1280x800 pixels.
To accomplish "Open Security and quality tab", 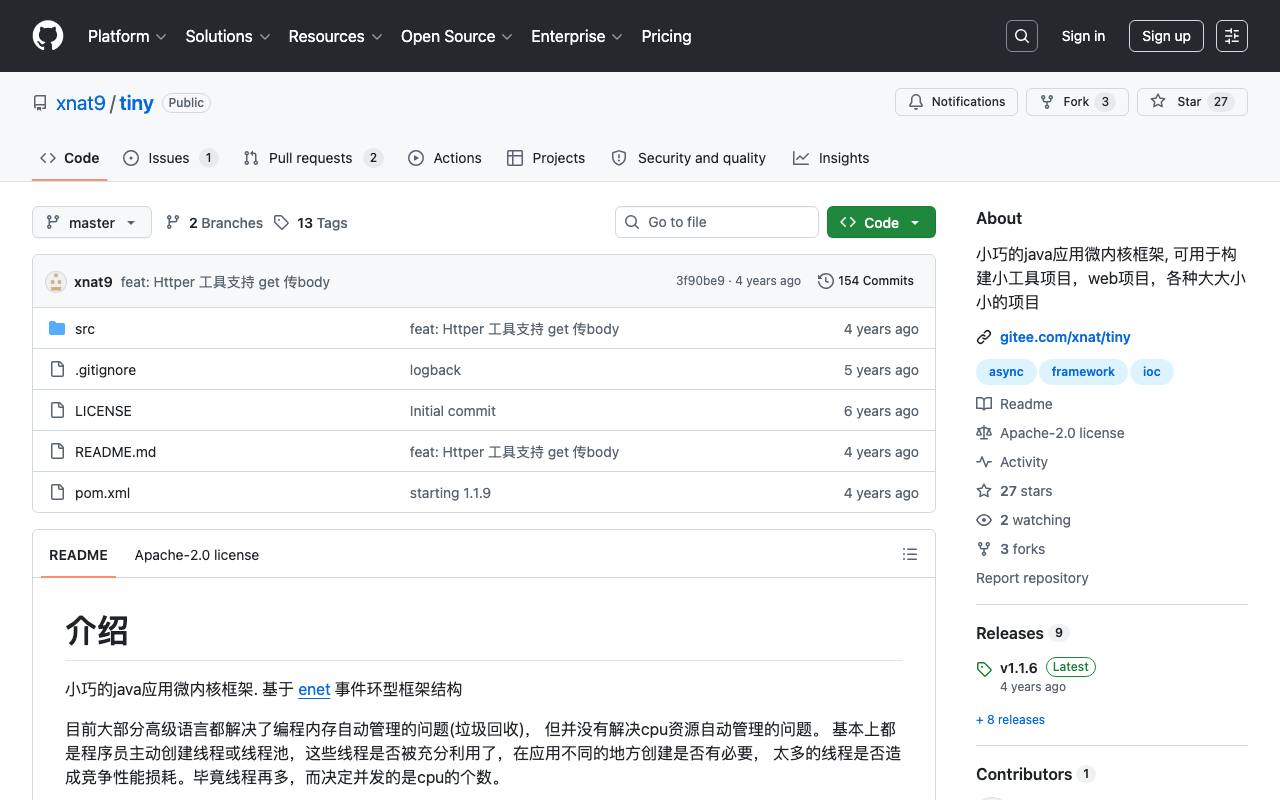I will click(x=688, y=158).
